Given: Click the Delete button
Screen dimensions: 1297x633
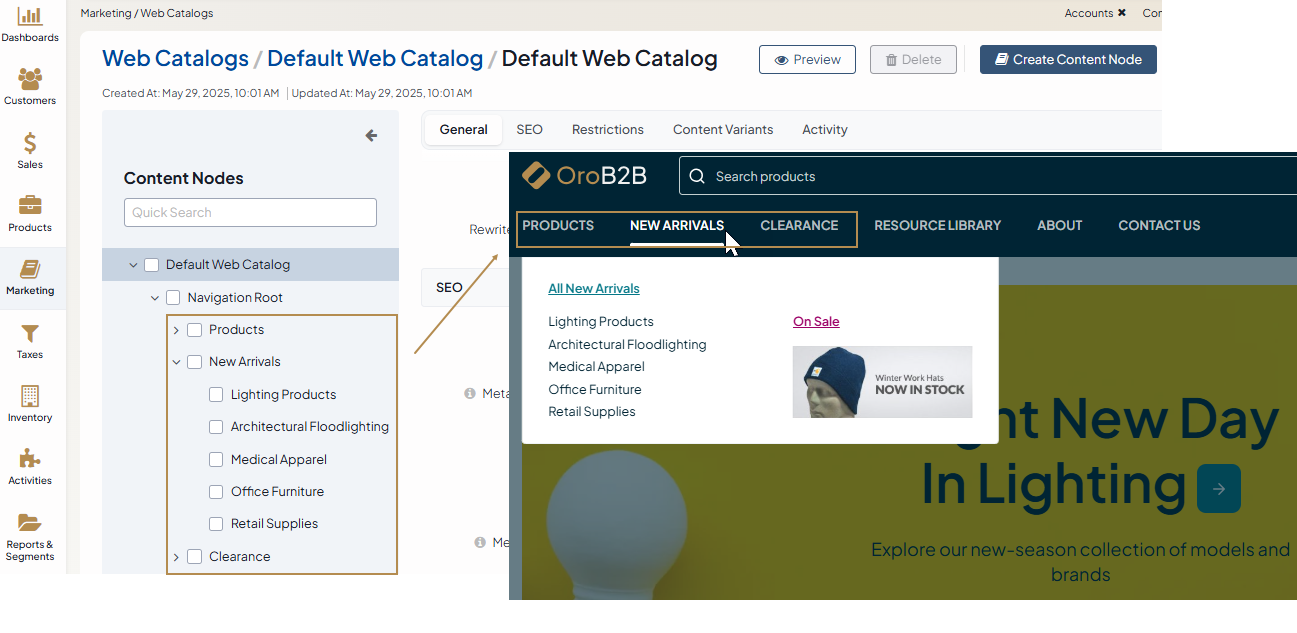Looking at the screenshot, I should (913, 60).
